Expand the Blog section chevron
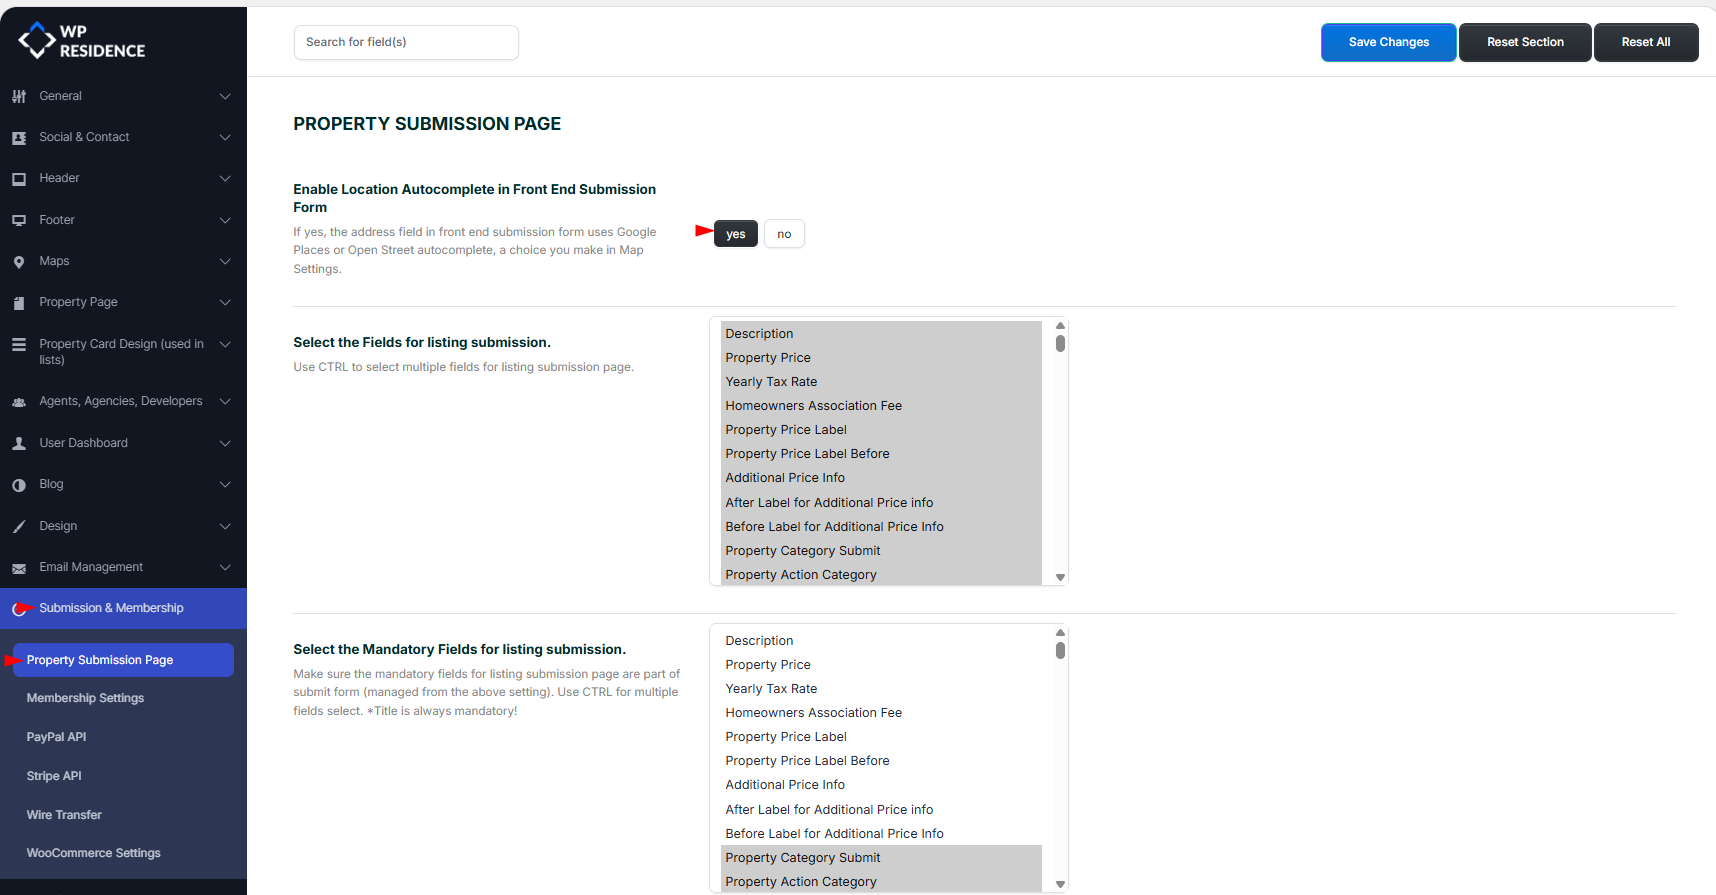 225,485
